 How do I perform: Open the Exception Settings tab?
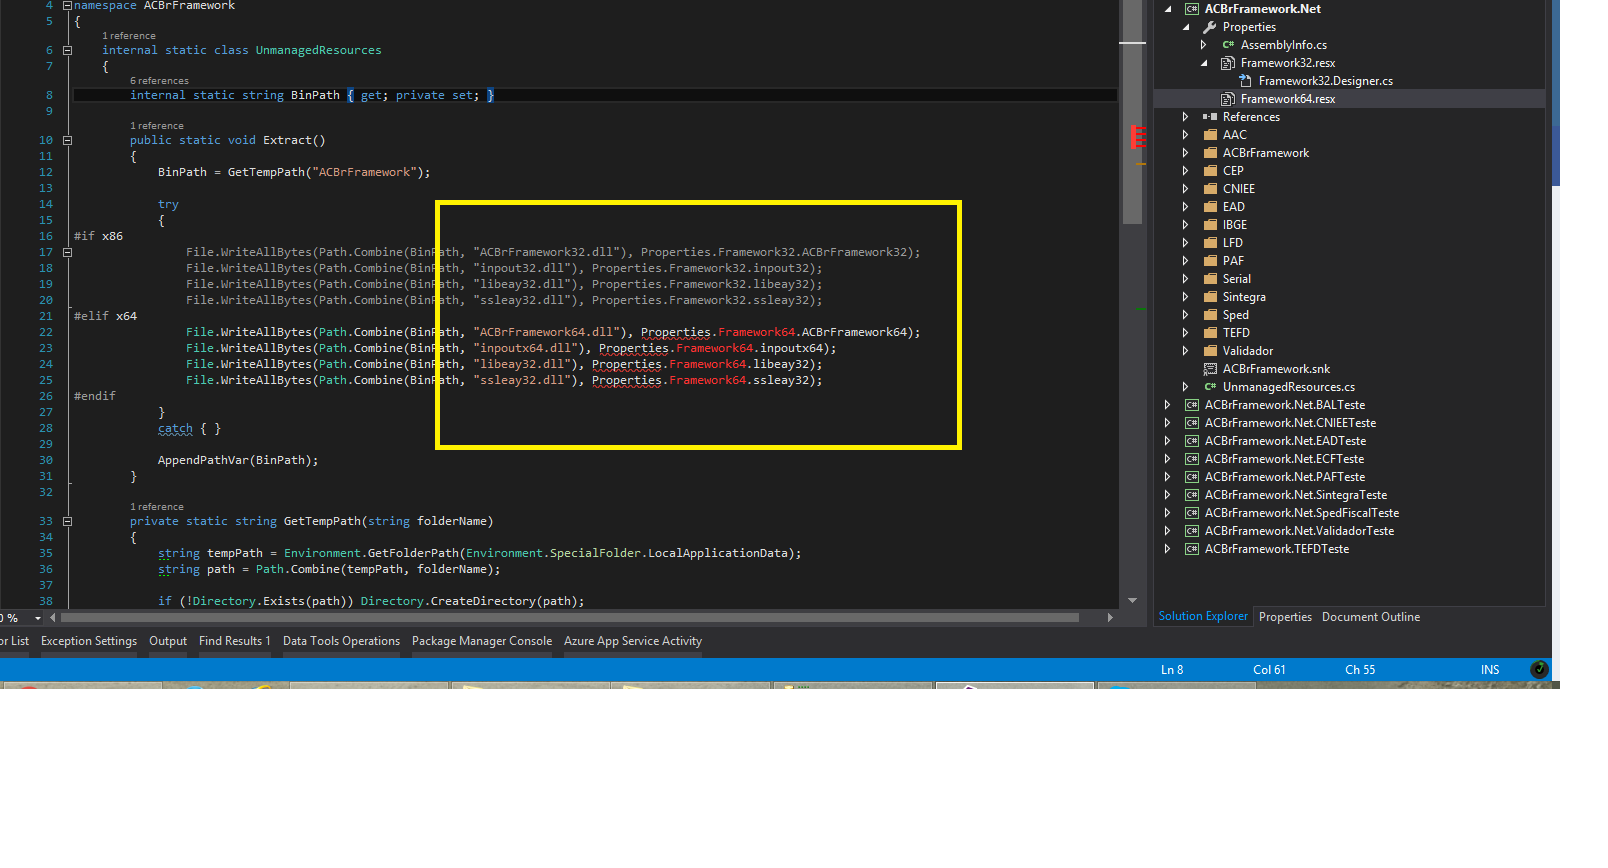[89, 641]
